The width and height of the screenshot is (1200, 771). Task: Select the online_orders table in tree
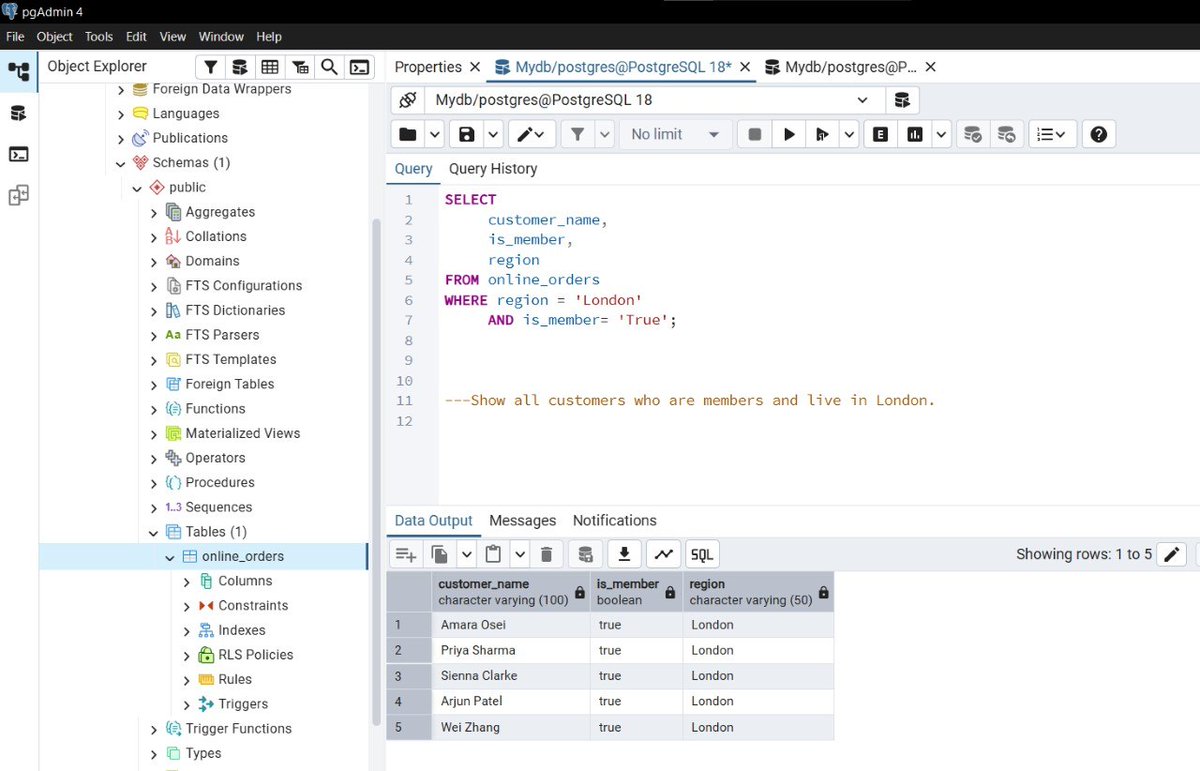[x=243, y=556]
